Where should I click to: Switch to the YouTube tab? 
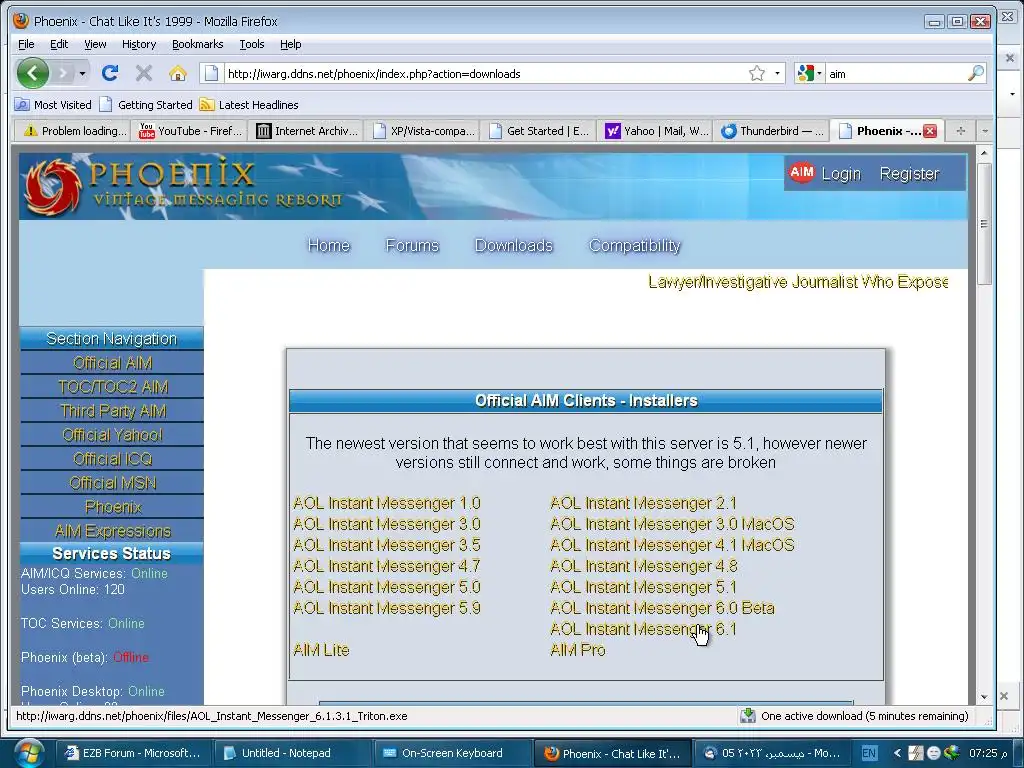coord(190,131)
